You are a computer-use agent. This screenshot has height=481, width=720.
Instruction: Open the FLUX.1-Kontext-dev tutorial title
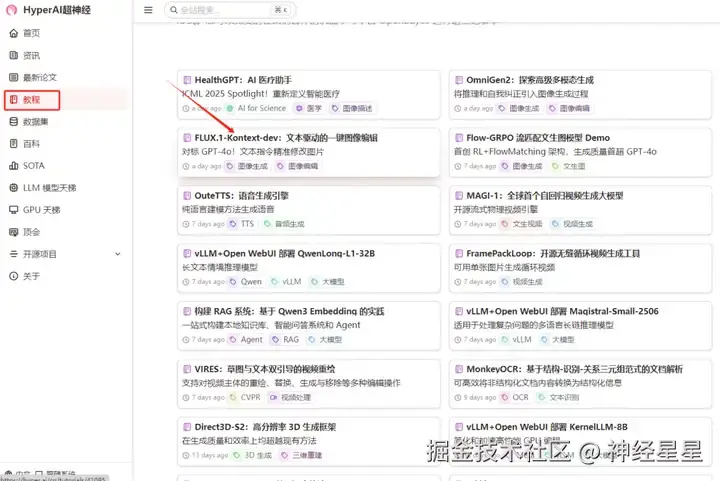[x=286, y=138]
